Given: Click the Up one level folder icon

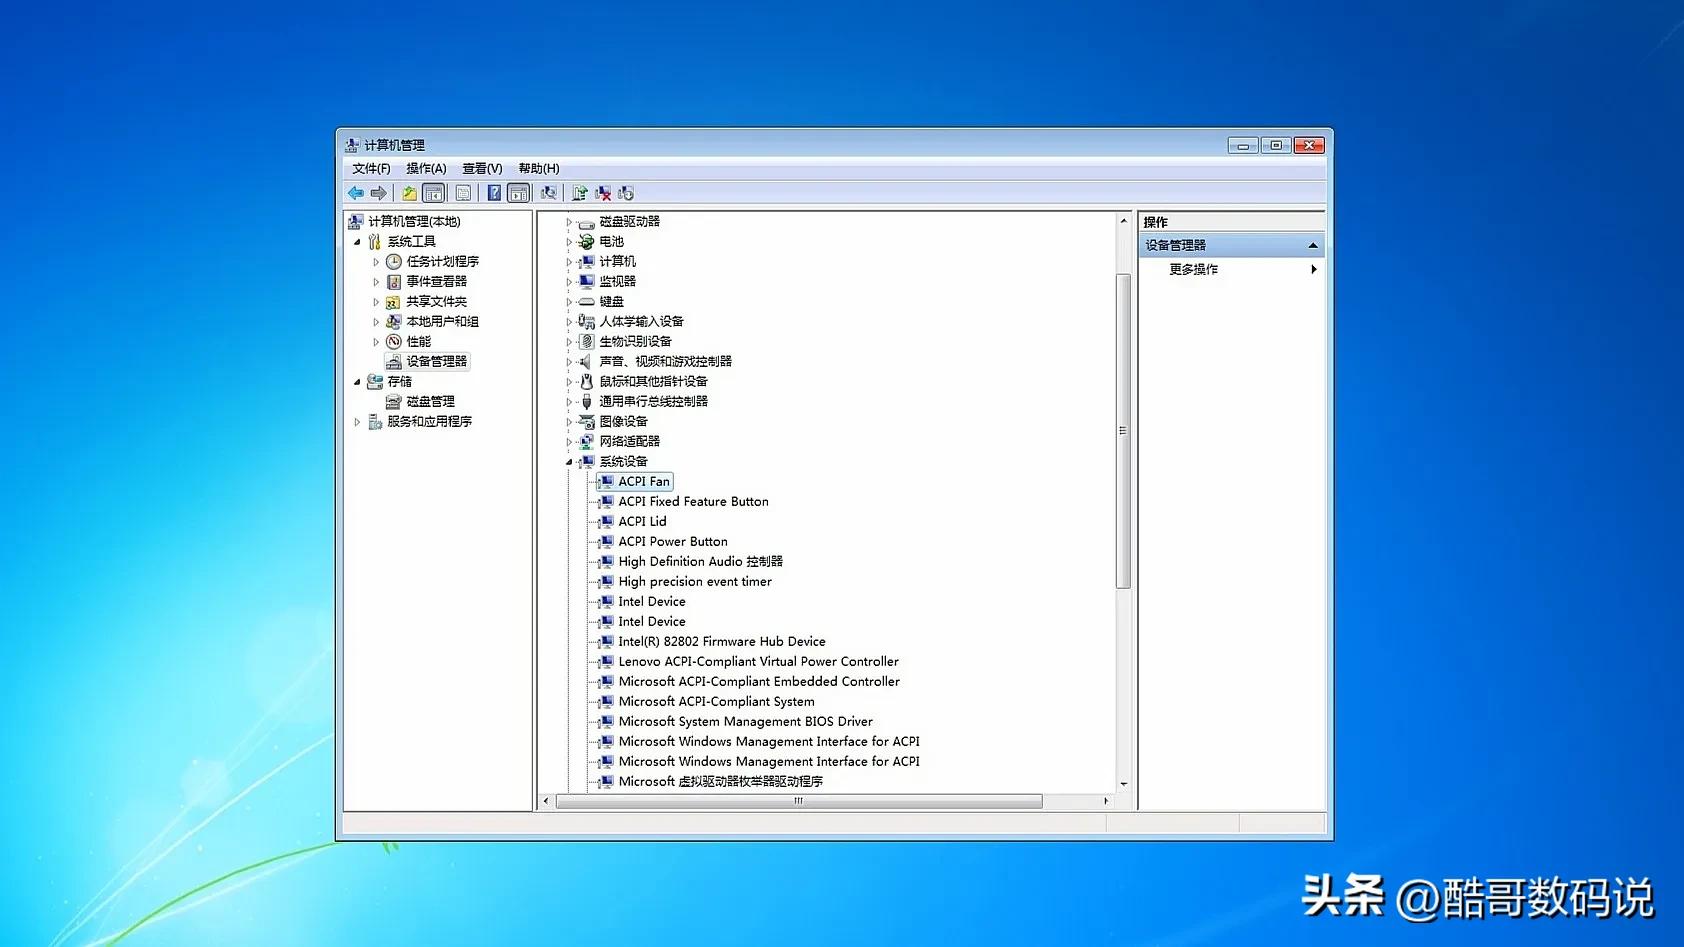Looking at the screenshot, I should 409,193.
